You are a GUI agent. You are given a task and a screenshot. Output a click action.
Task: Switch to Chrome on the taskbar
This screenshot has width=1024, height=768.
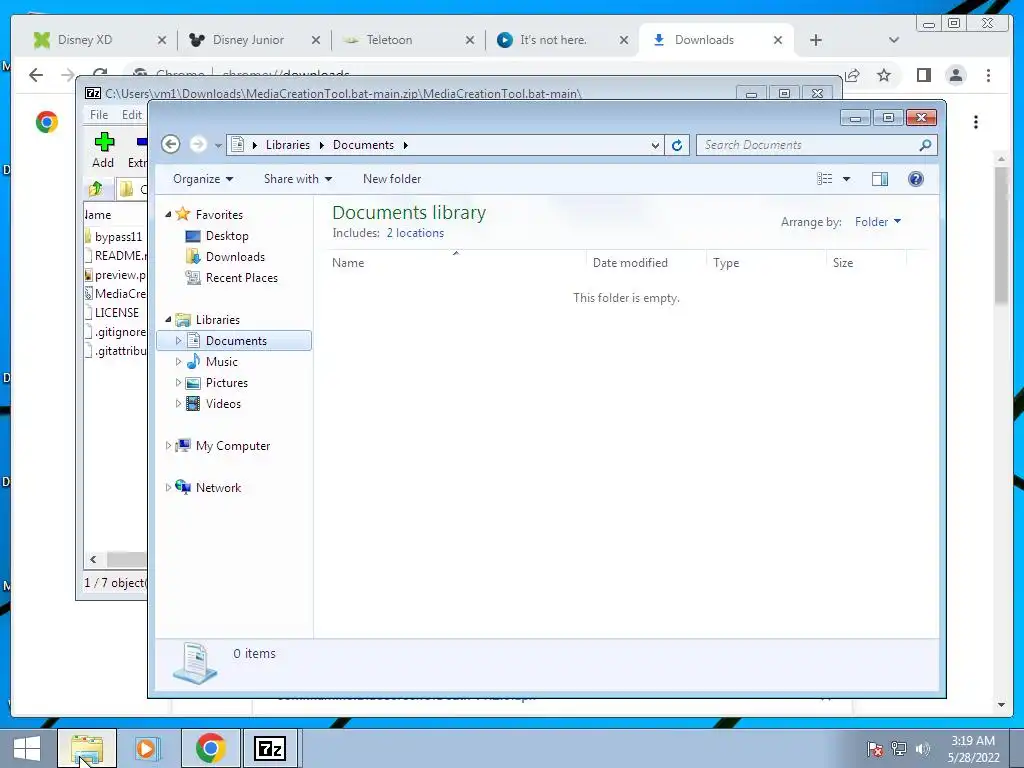point(210,748)
